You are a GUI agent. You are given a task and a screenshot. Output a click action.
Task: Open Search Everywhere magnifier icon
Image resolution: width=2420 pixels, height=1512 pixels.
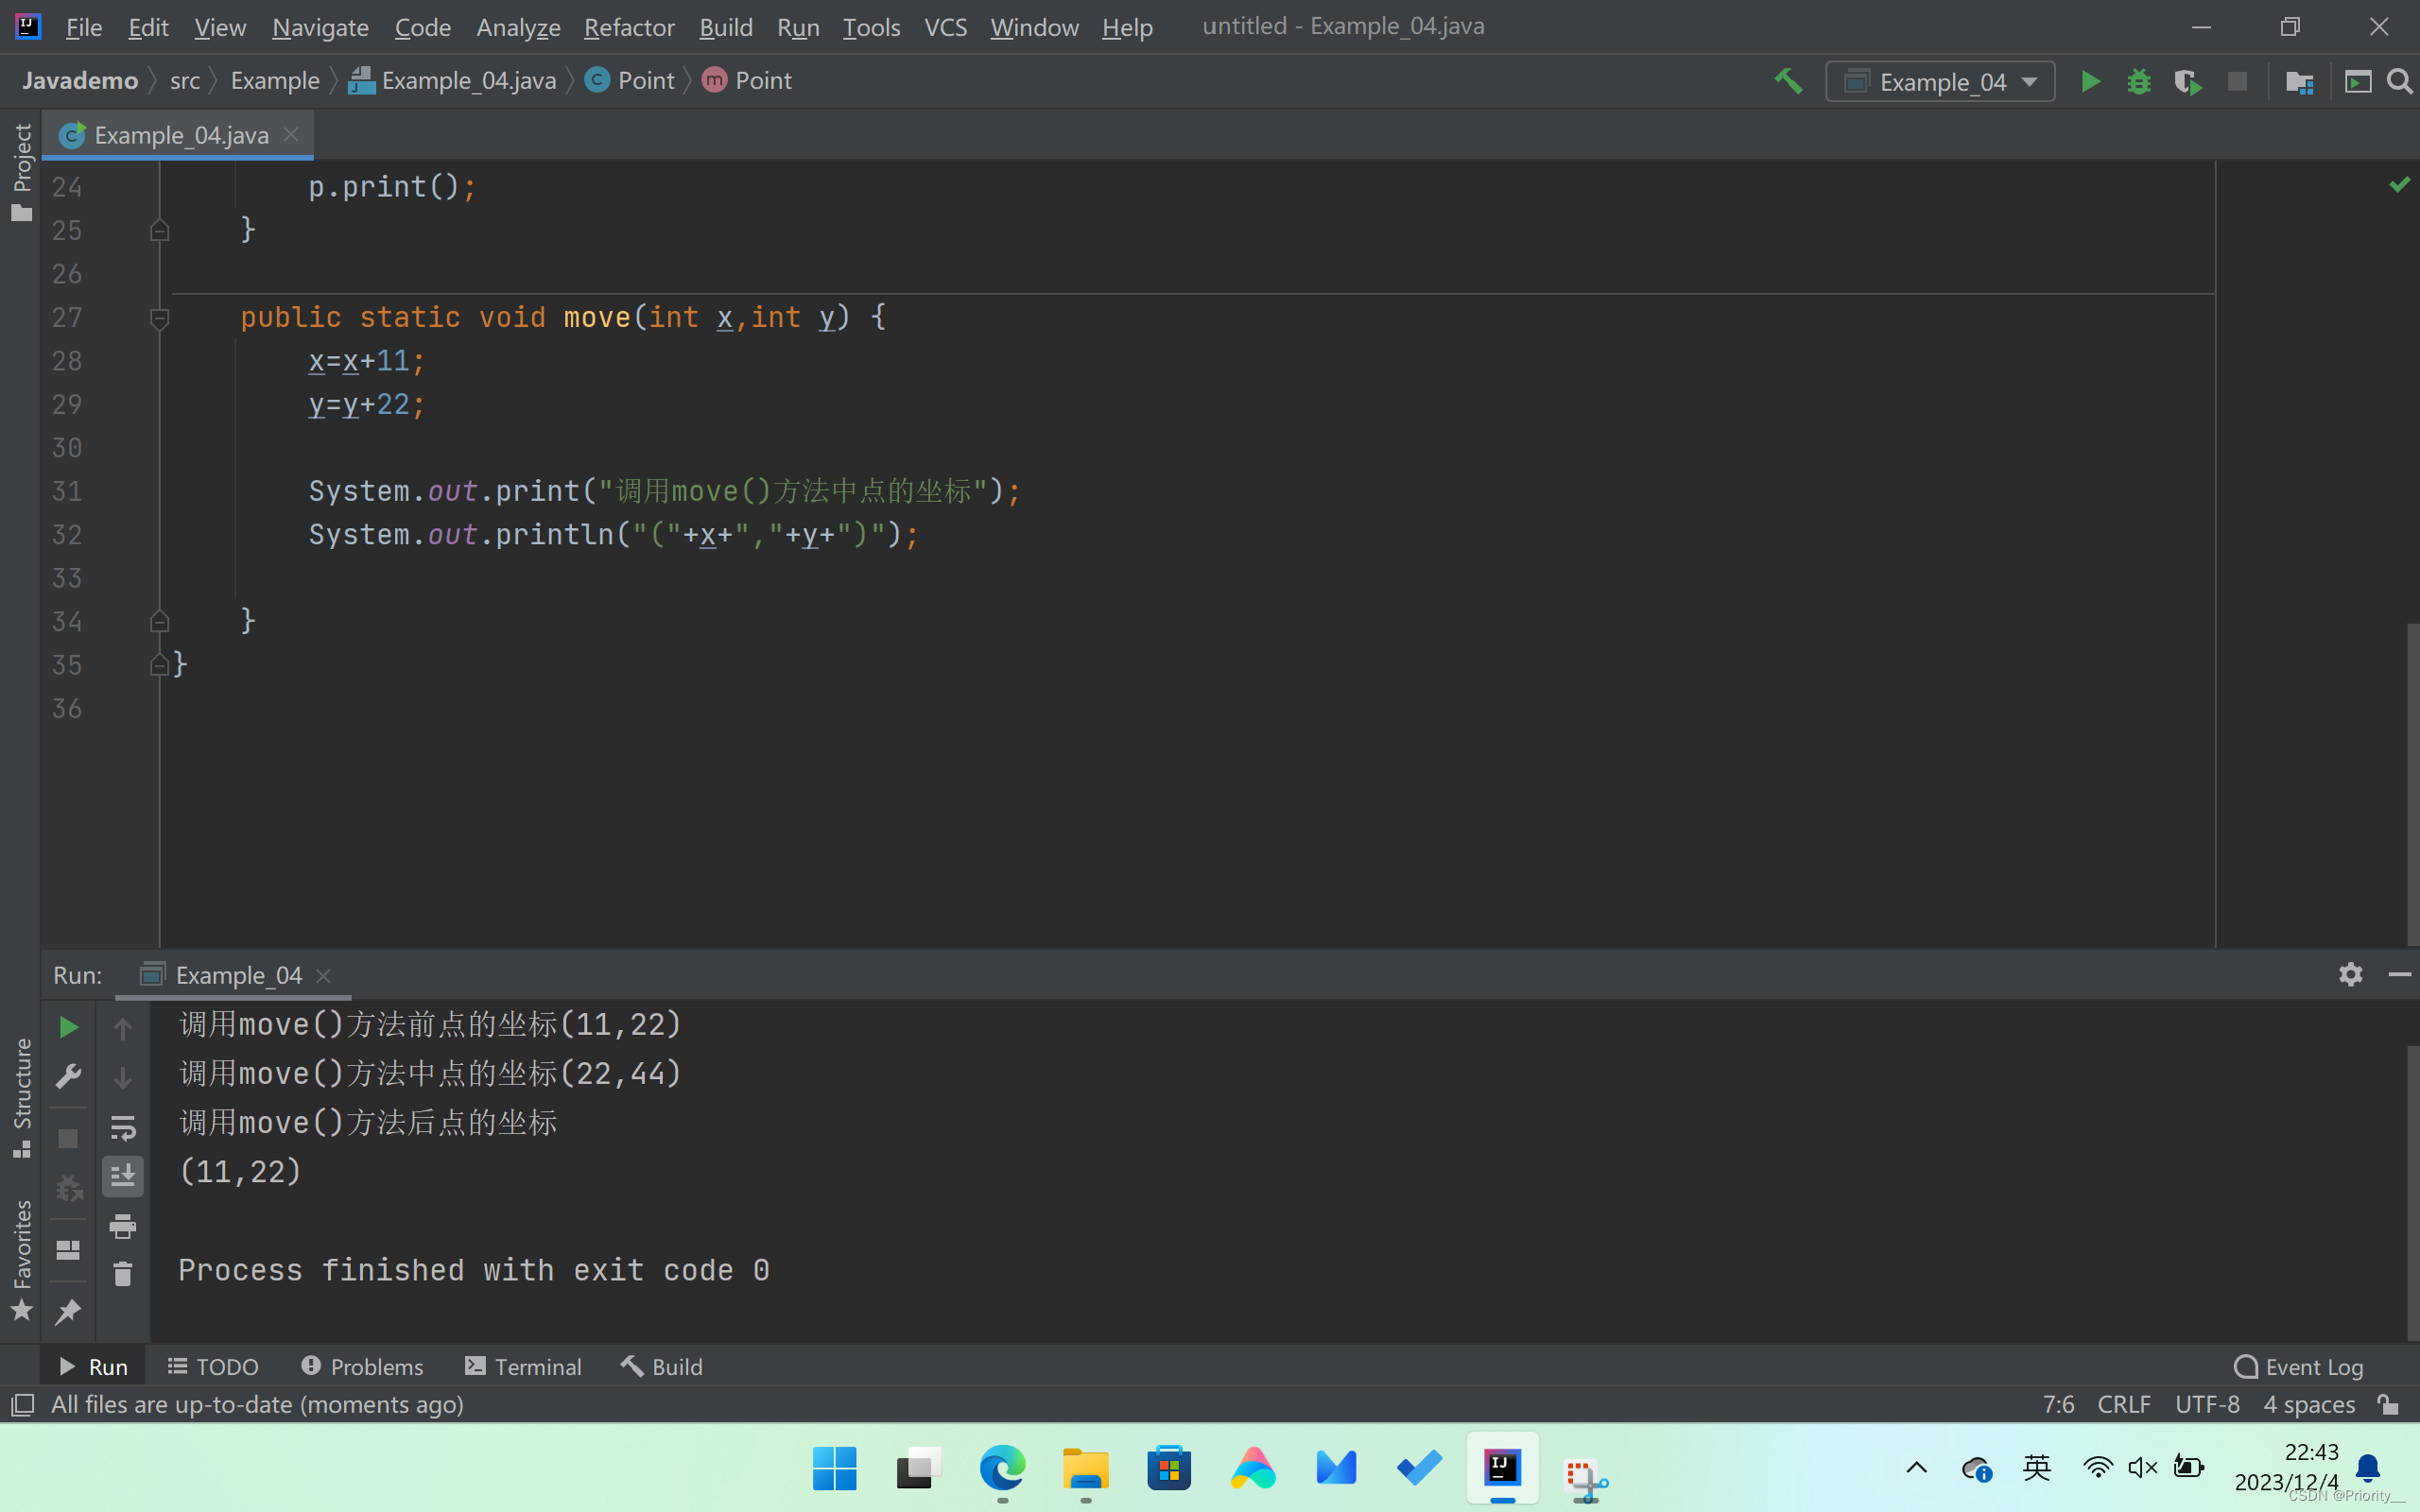pos(2399,81)
